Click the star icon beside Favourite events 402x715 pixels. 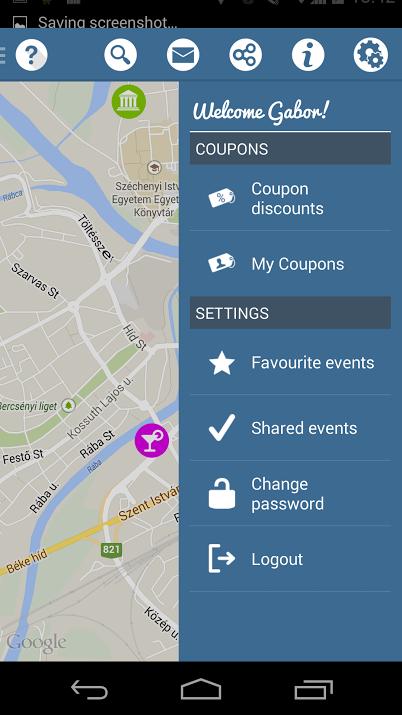tap(222, 363)
